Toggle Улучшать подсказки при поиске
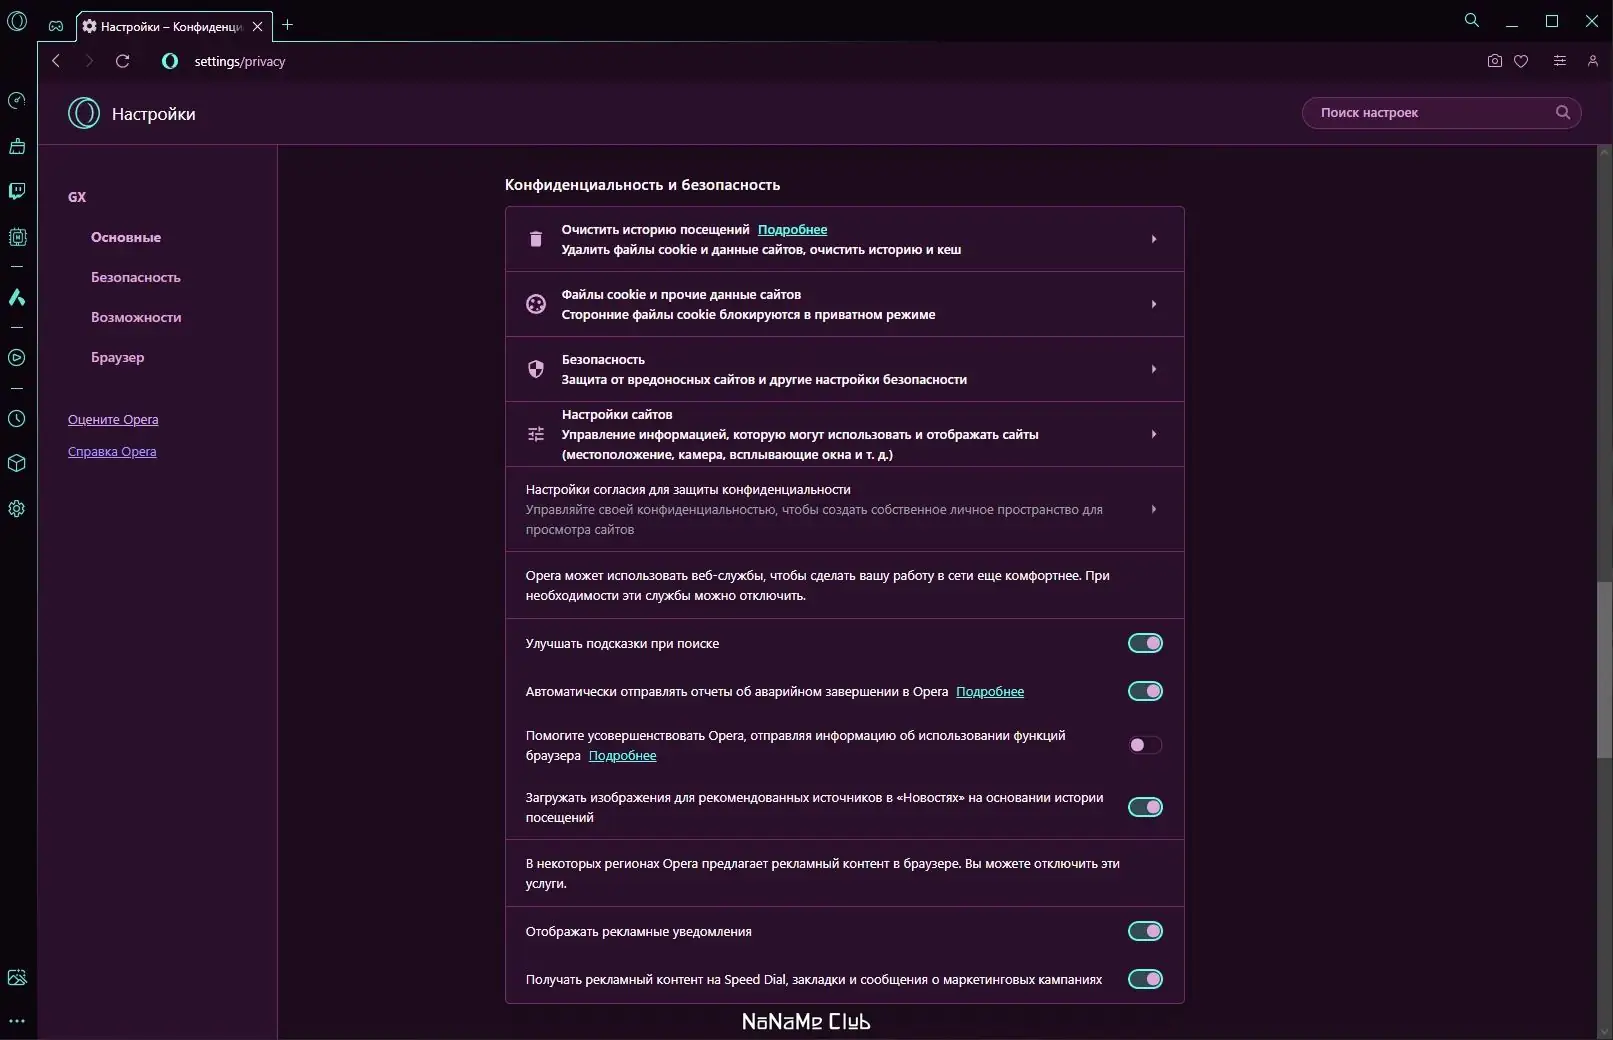Image resolution: width=1613 pixels, height=1040 pixels. point(1145,643)
